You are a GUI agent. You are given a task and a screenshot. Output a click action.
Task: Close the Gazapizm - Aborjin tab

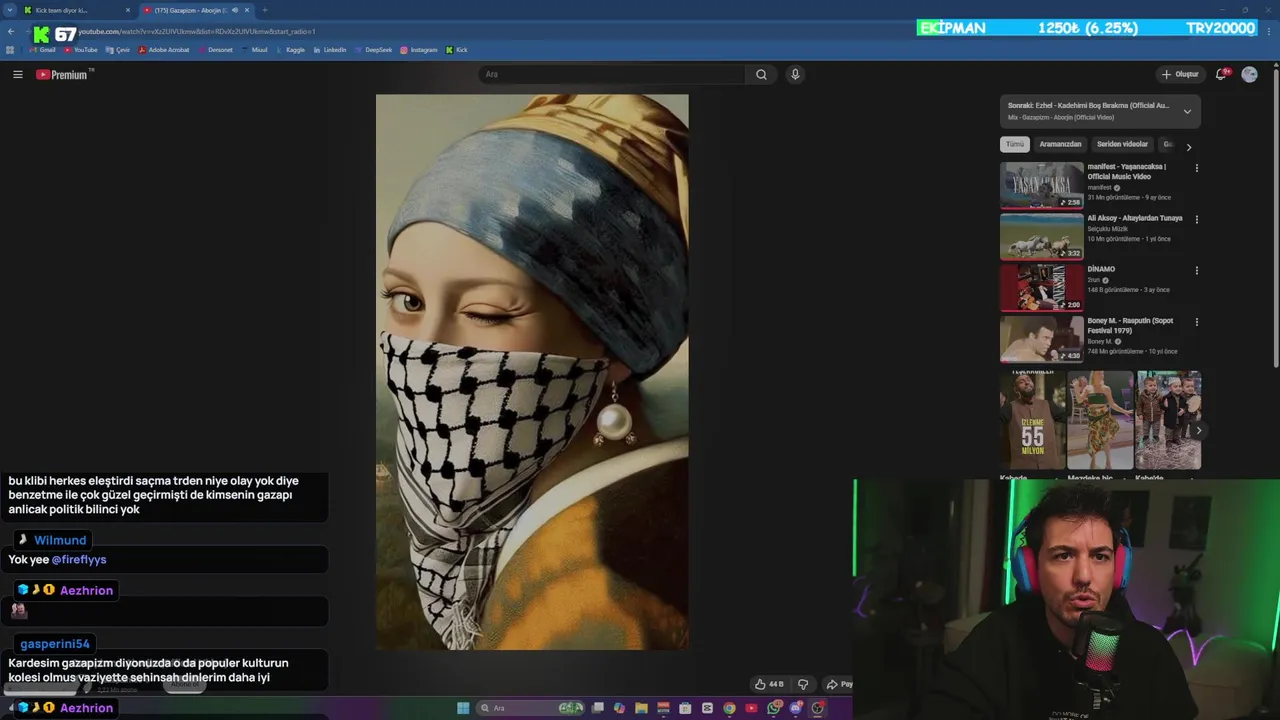tap(247, 10)
